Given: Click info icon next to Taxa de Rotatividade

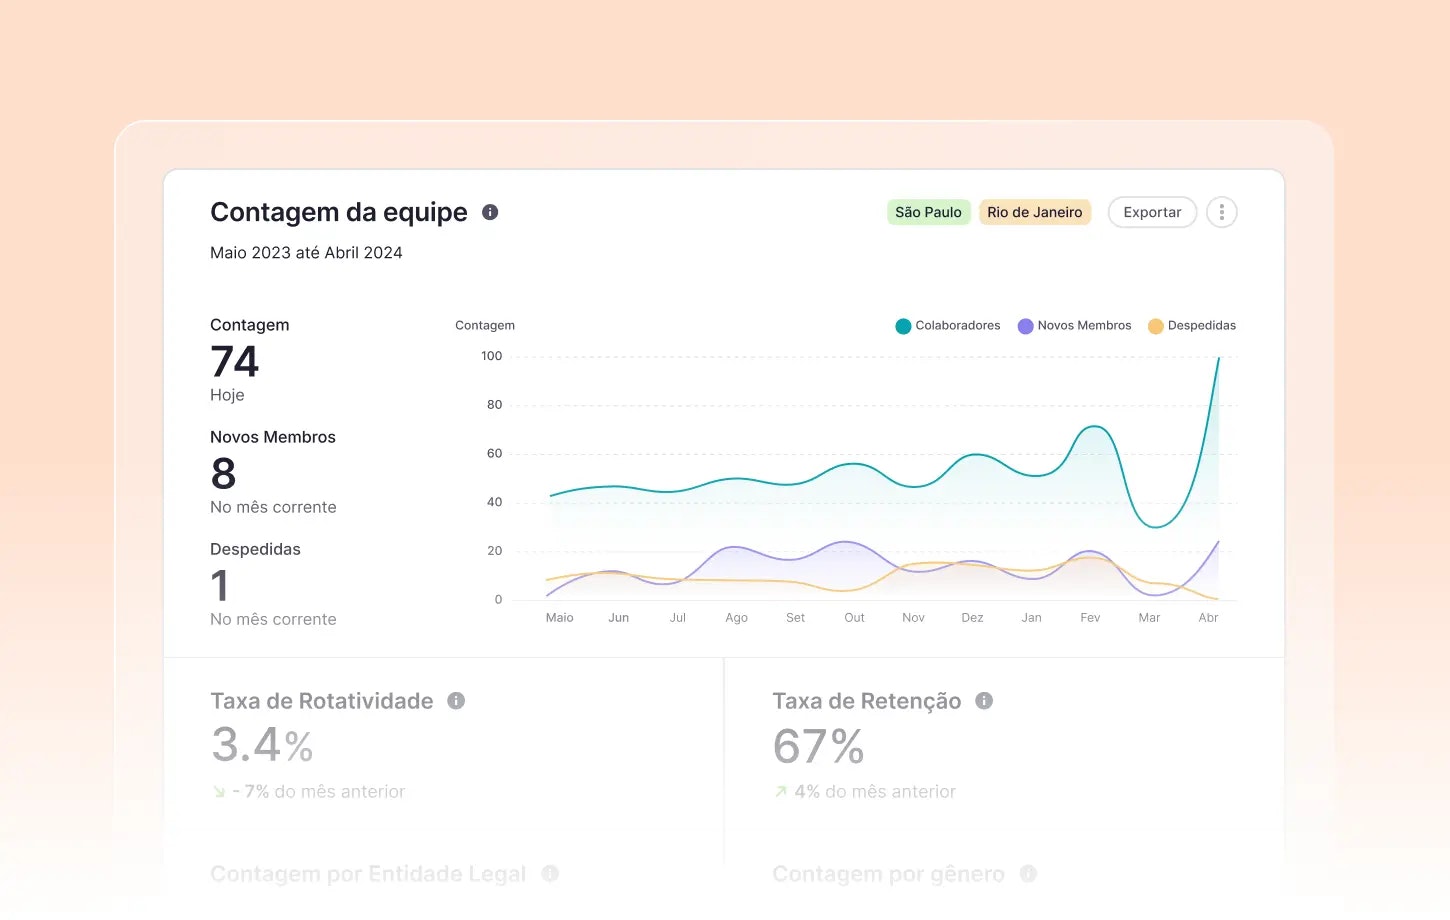Looking at the screenshot, I should pos(456,701).
